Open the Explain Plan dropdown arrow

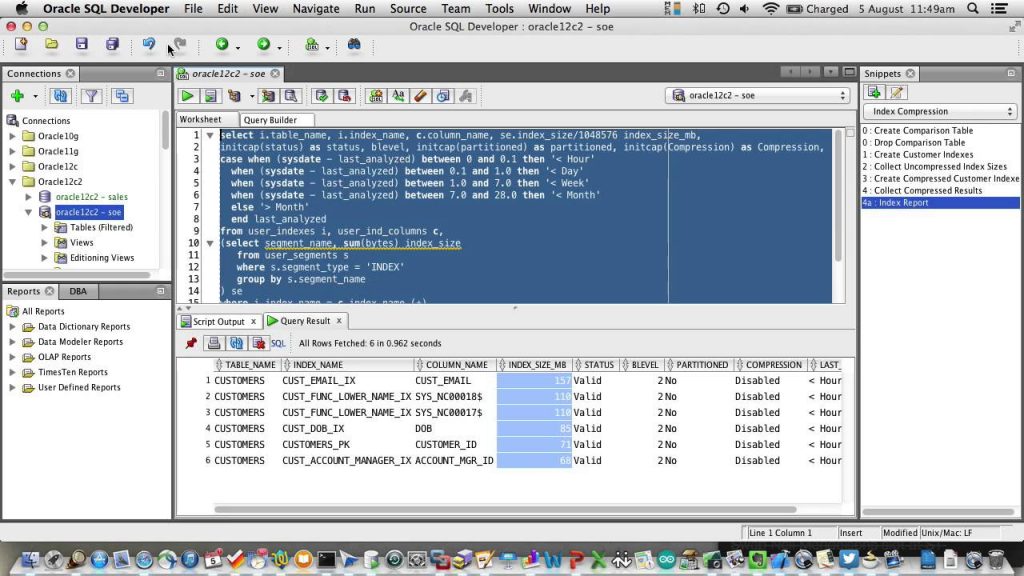tap(251, 97)
